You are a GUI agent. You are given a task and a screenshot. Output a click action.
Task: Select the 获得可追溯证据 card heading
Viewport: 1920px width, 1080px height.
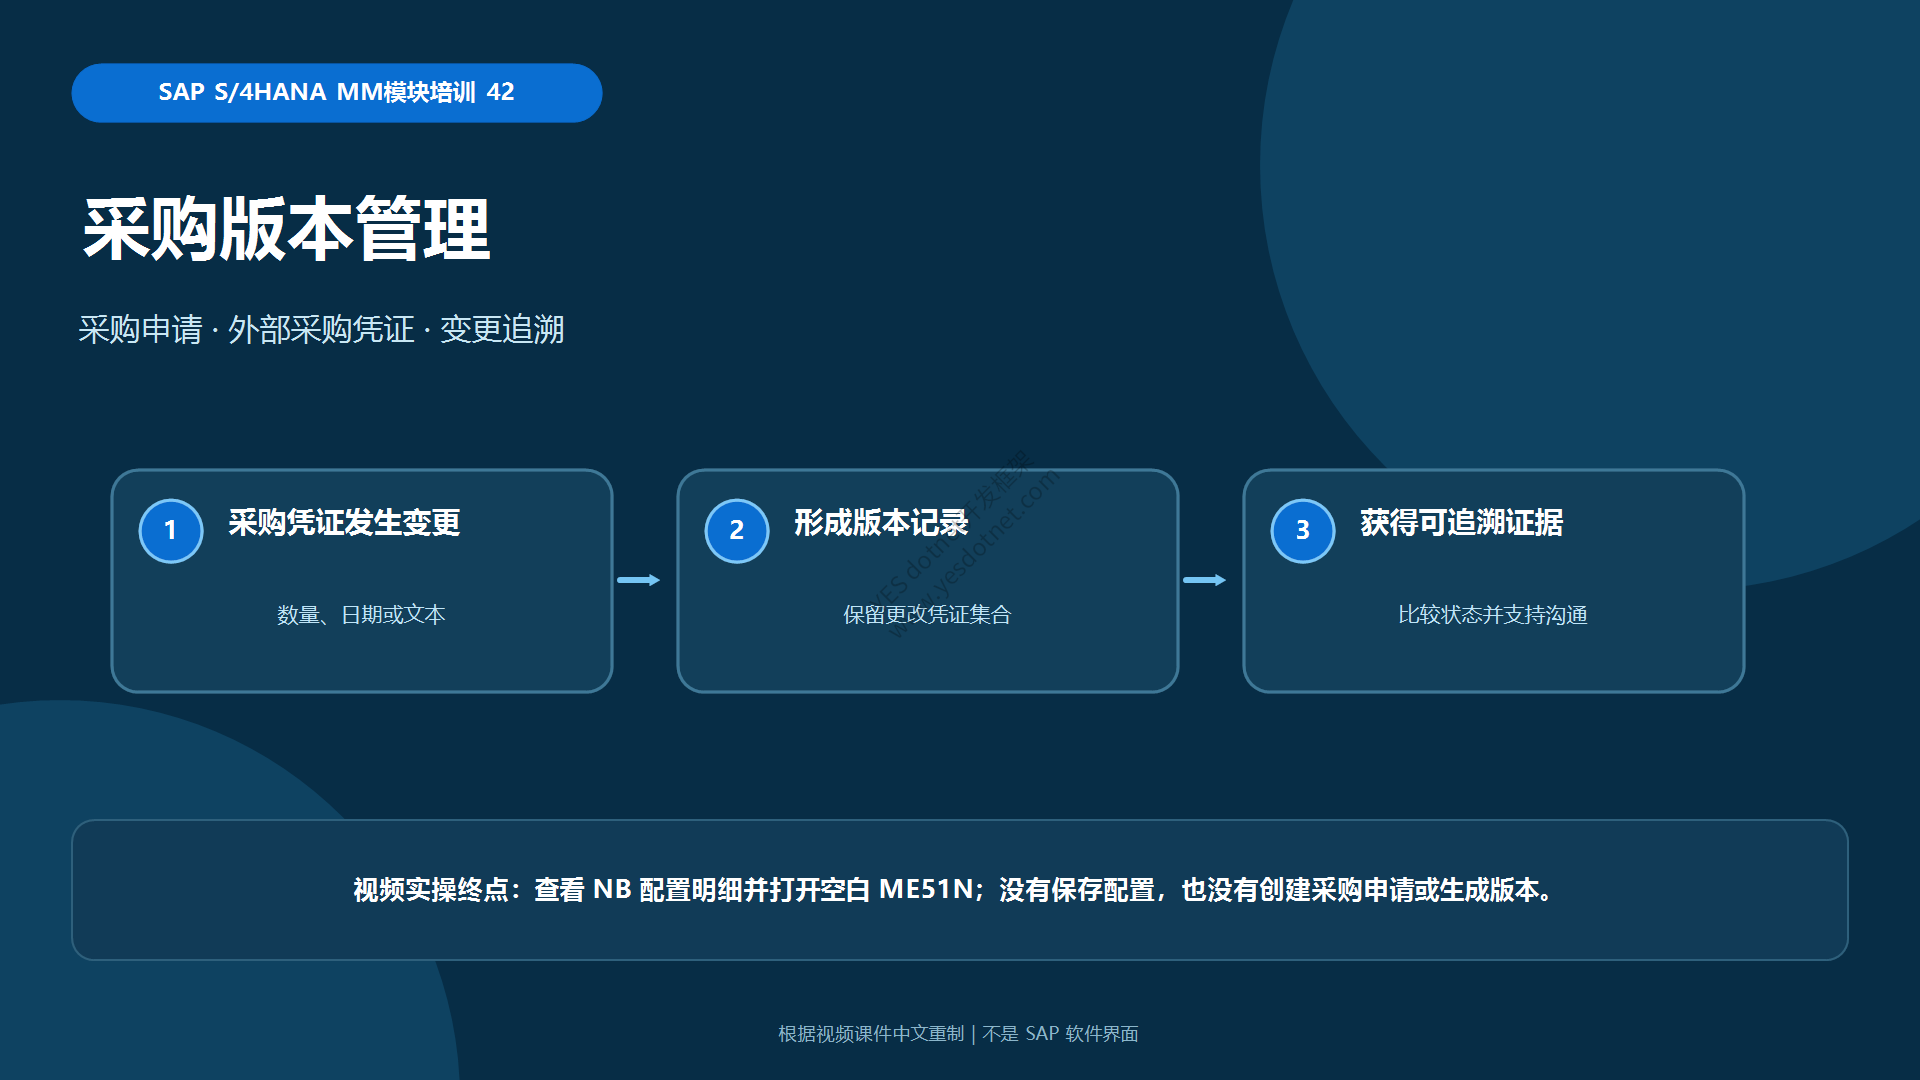pyautogui.click(x=1461, y=522)
